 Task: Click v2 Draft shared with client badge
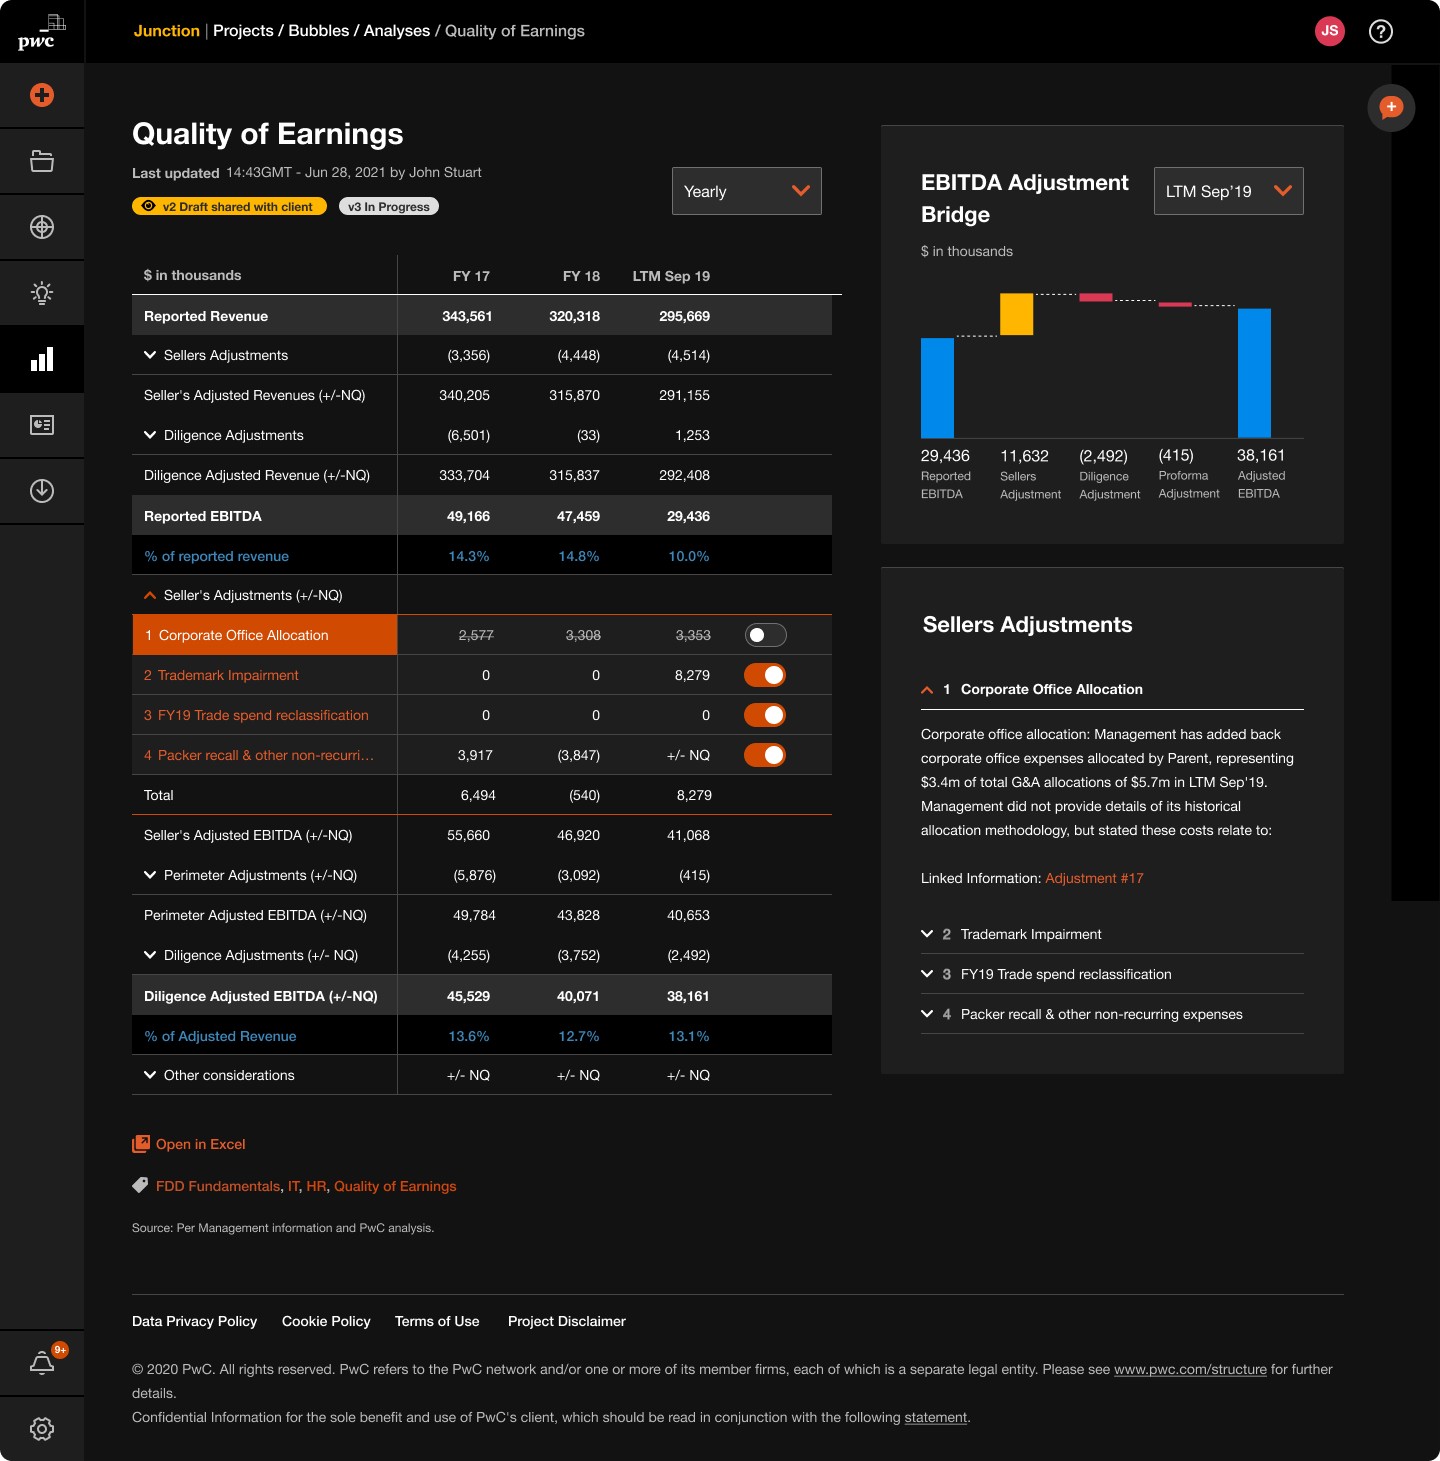pyautogui.click(x=229, y=206)
